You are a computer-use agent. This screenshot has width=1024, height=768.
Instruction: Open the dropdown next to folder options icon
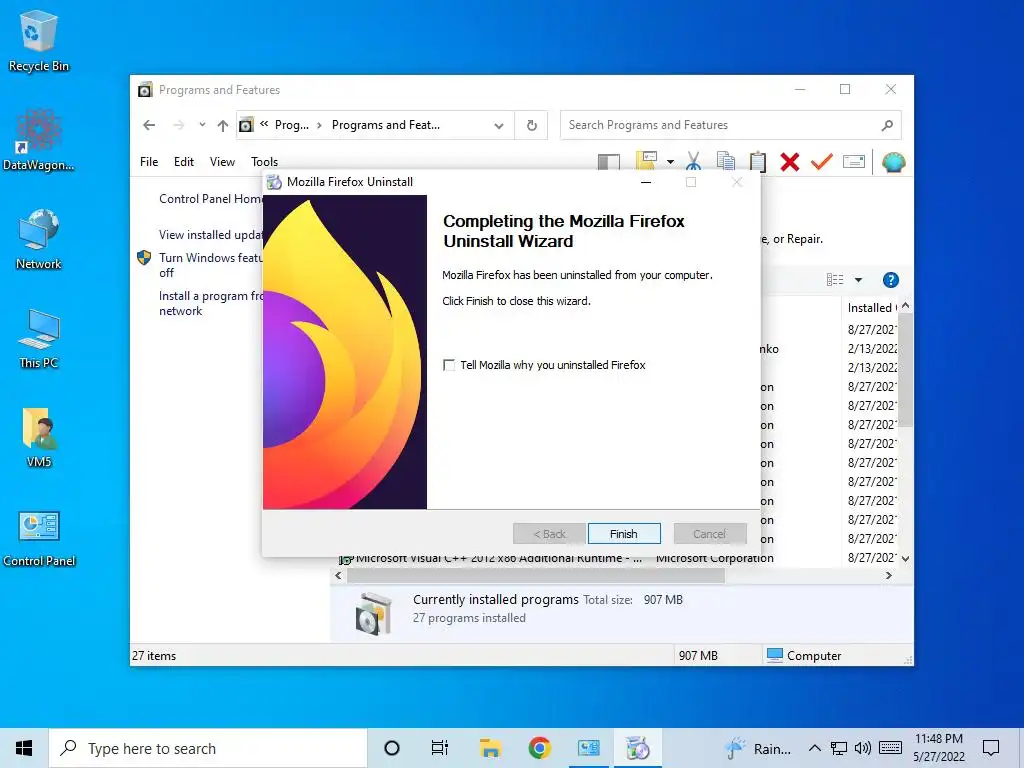pos(670,162)
